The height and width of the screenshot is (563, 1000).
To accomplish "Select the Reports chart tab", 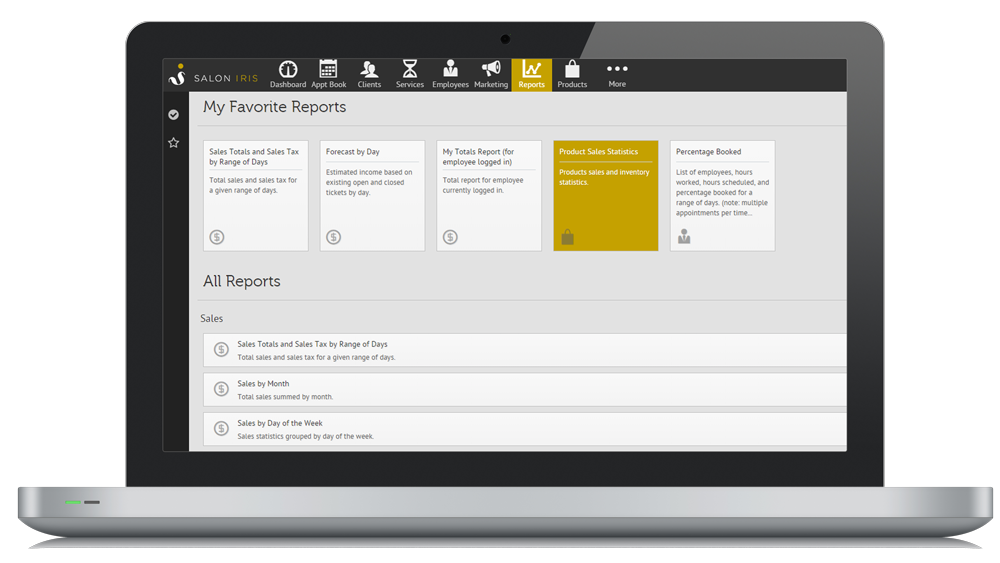I will pos(531,75).
